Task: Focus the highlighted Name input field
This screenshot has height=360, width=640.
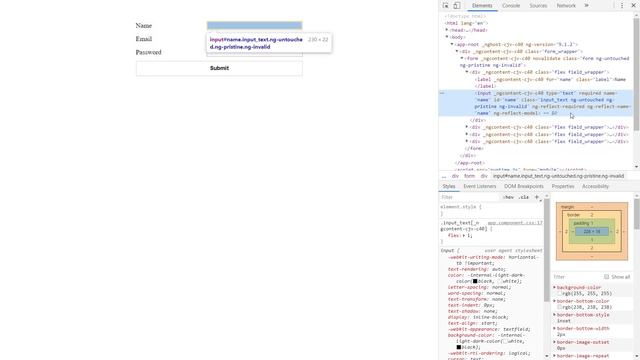Action: (x=254, y=25)
